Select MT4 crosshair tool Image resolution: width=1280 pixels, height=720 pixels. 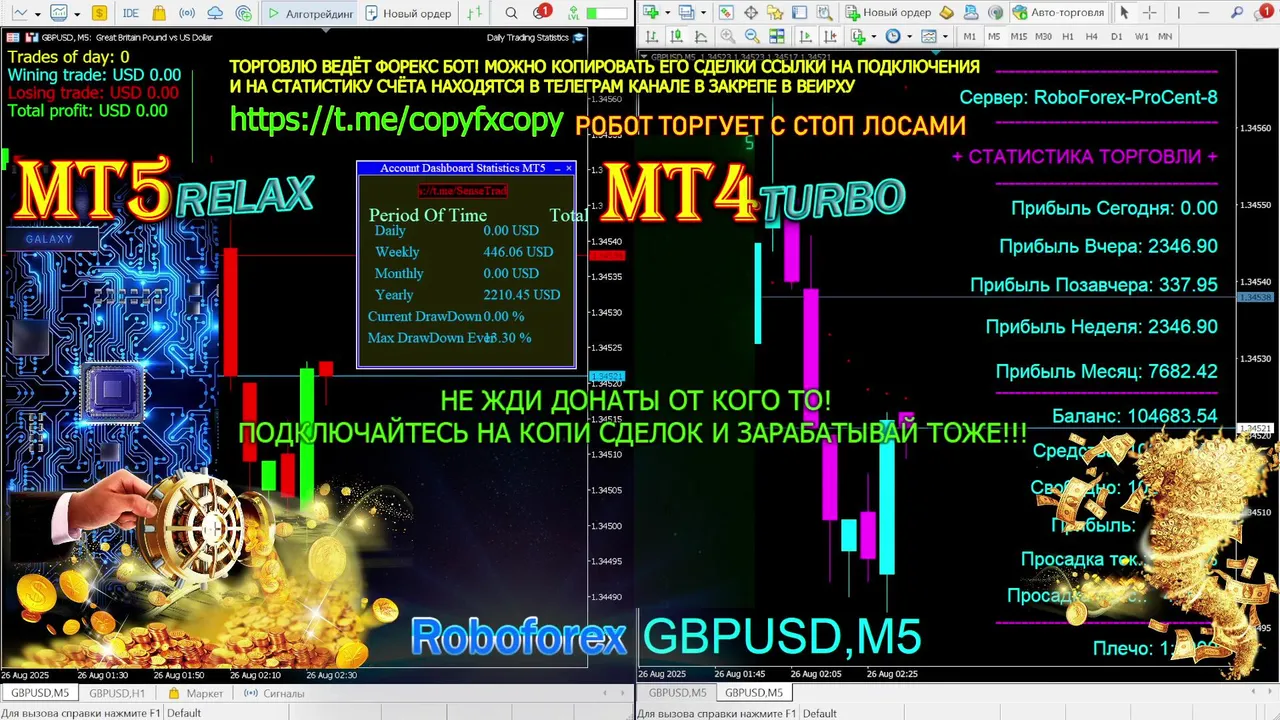coord(1150,12)
